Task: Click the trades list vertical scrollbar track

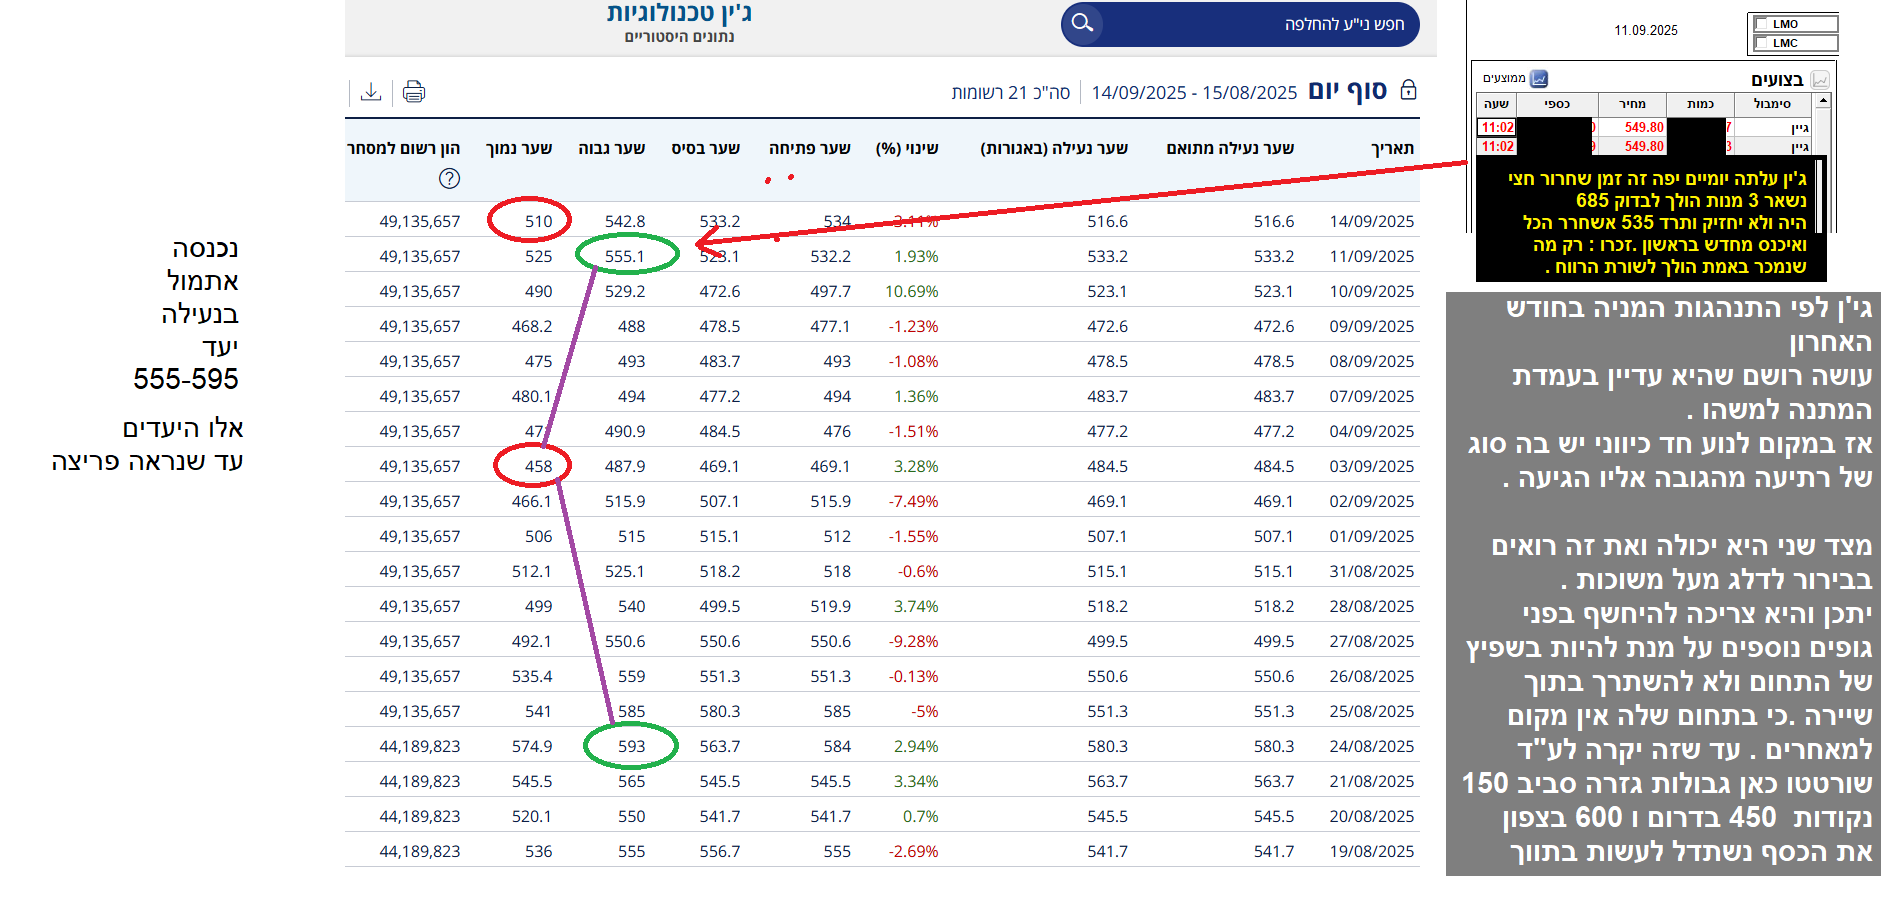Action: click(1823, 132)
